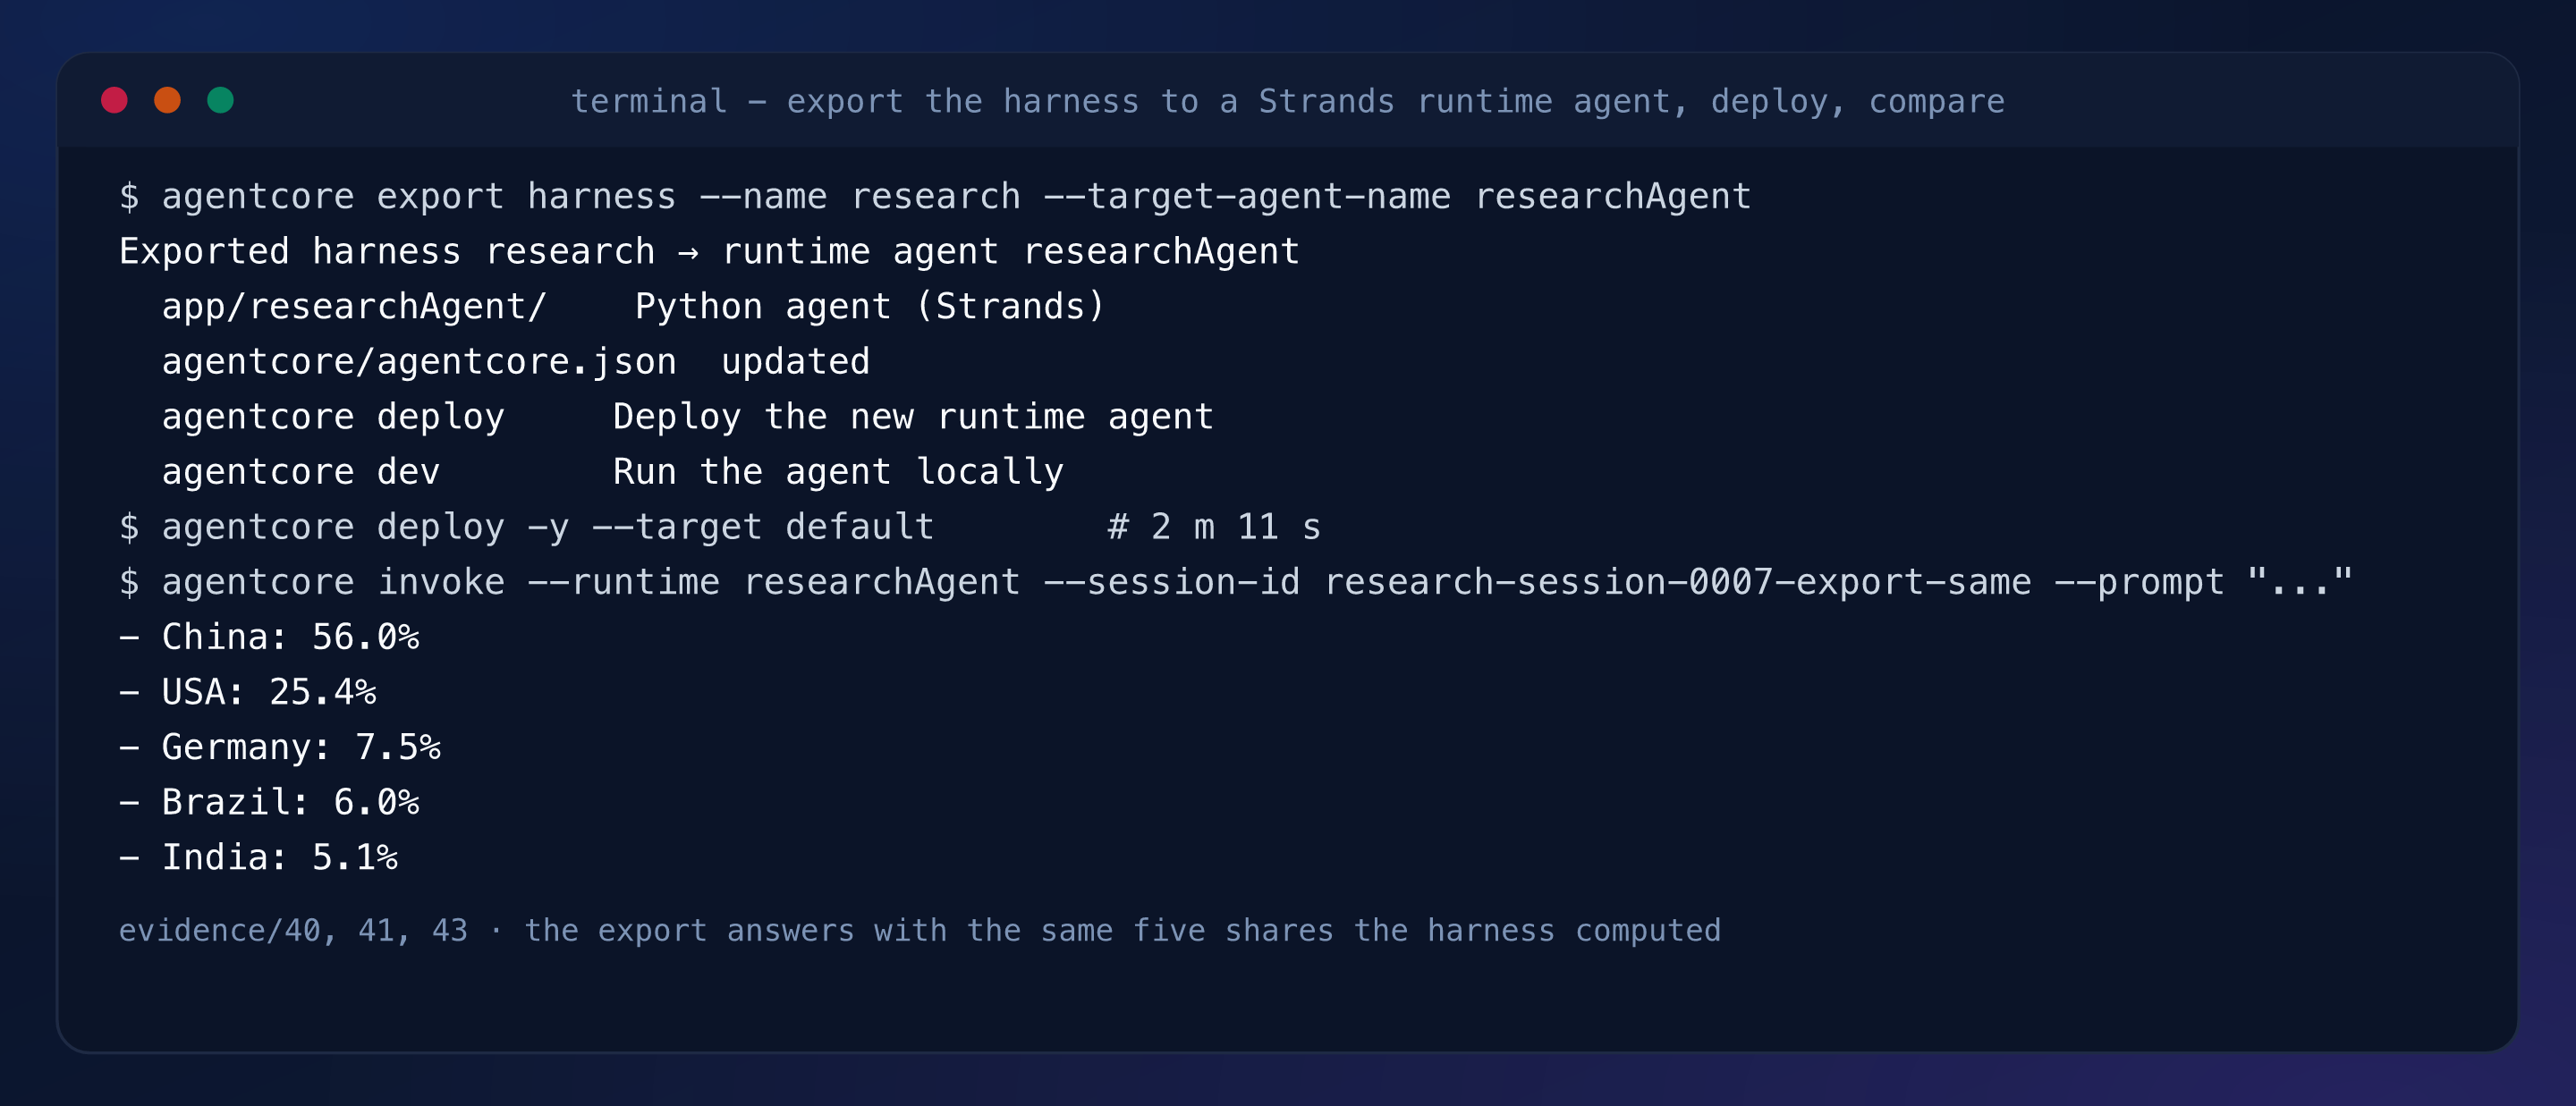Click the 'evidence/40, 41, 43' caption reference
This screenshot has height=1106, width=2576.
point(293,930)
